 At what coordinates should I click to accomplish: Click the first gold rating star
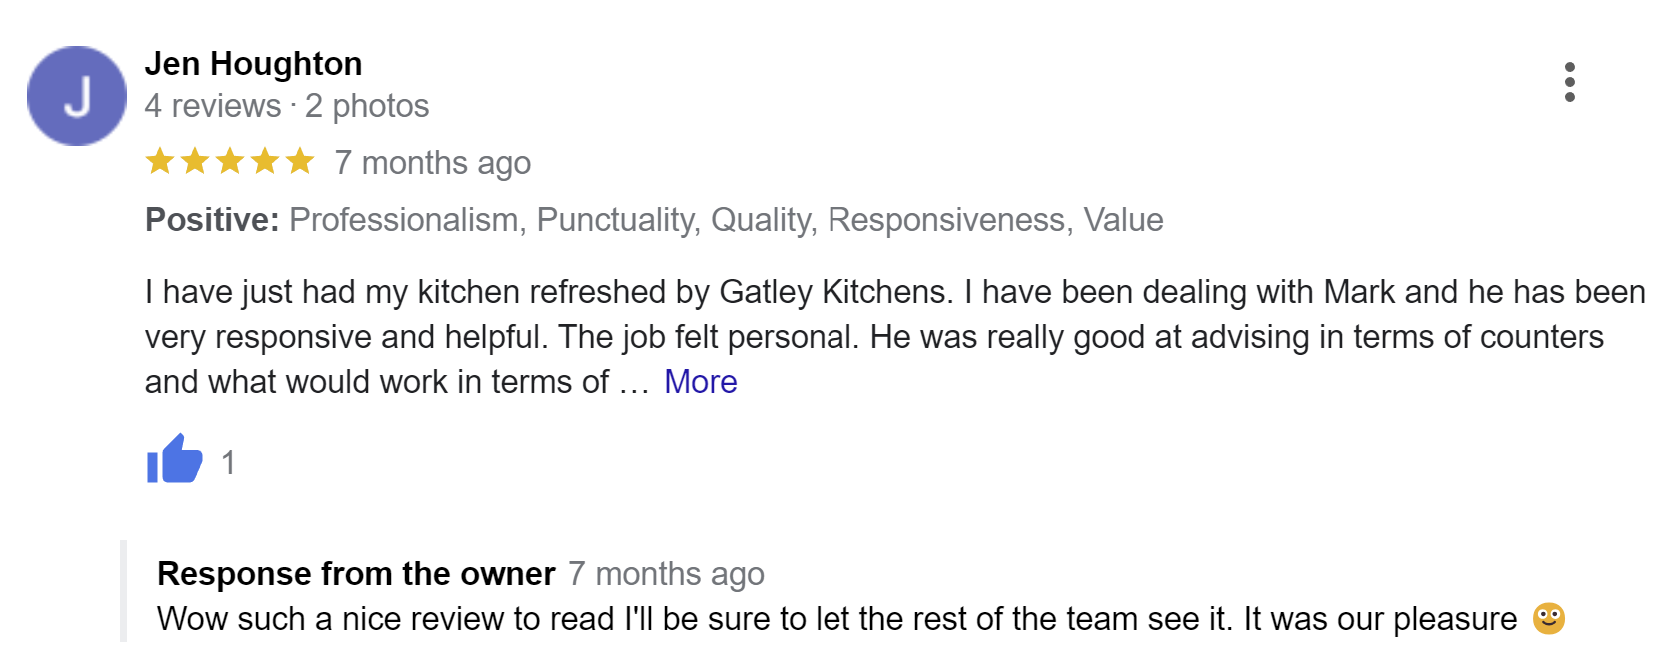point(160,161)
